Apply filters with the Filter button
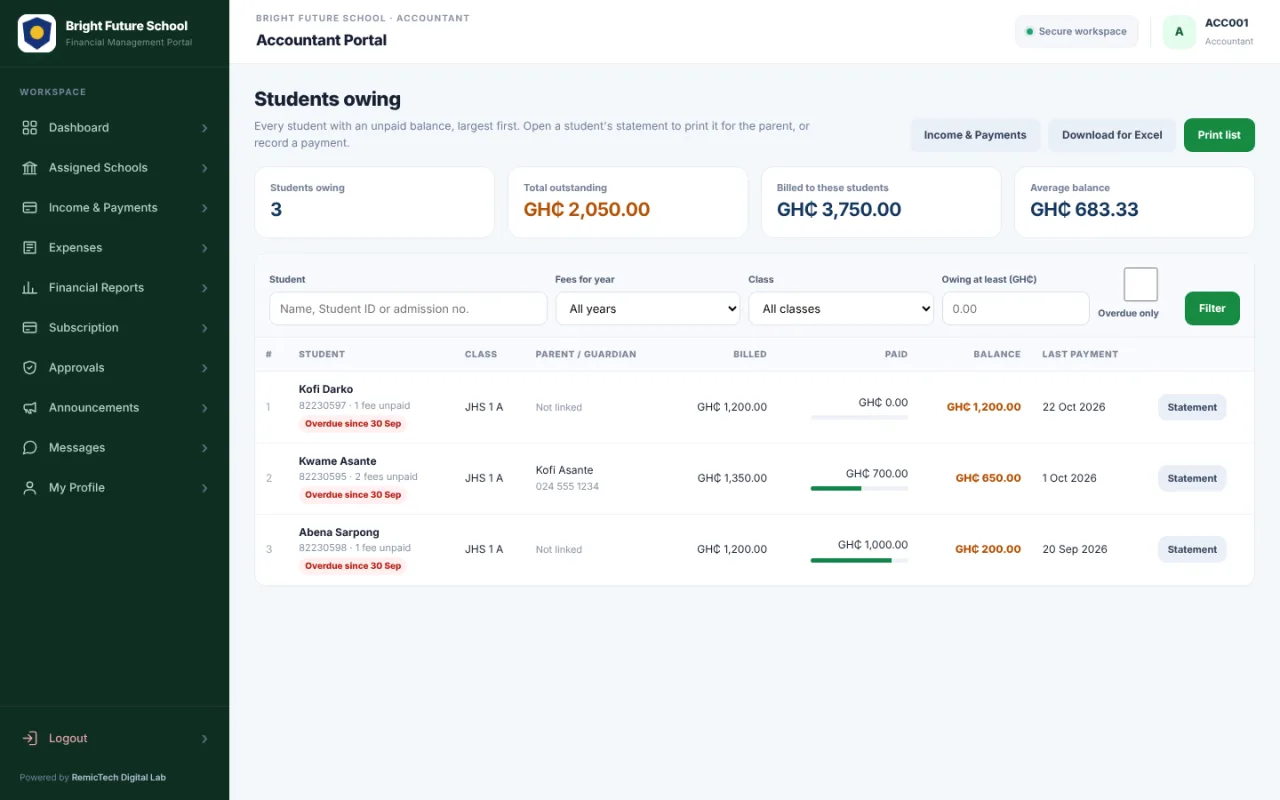Screen dimensions: 1280x800 pos(1212,309)
